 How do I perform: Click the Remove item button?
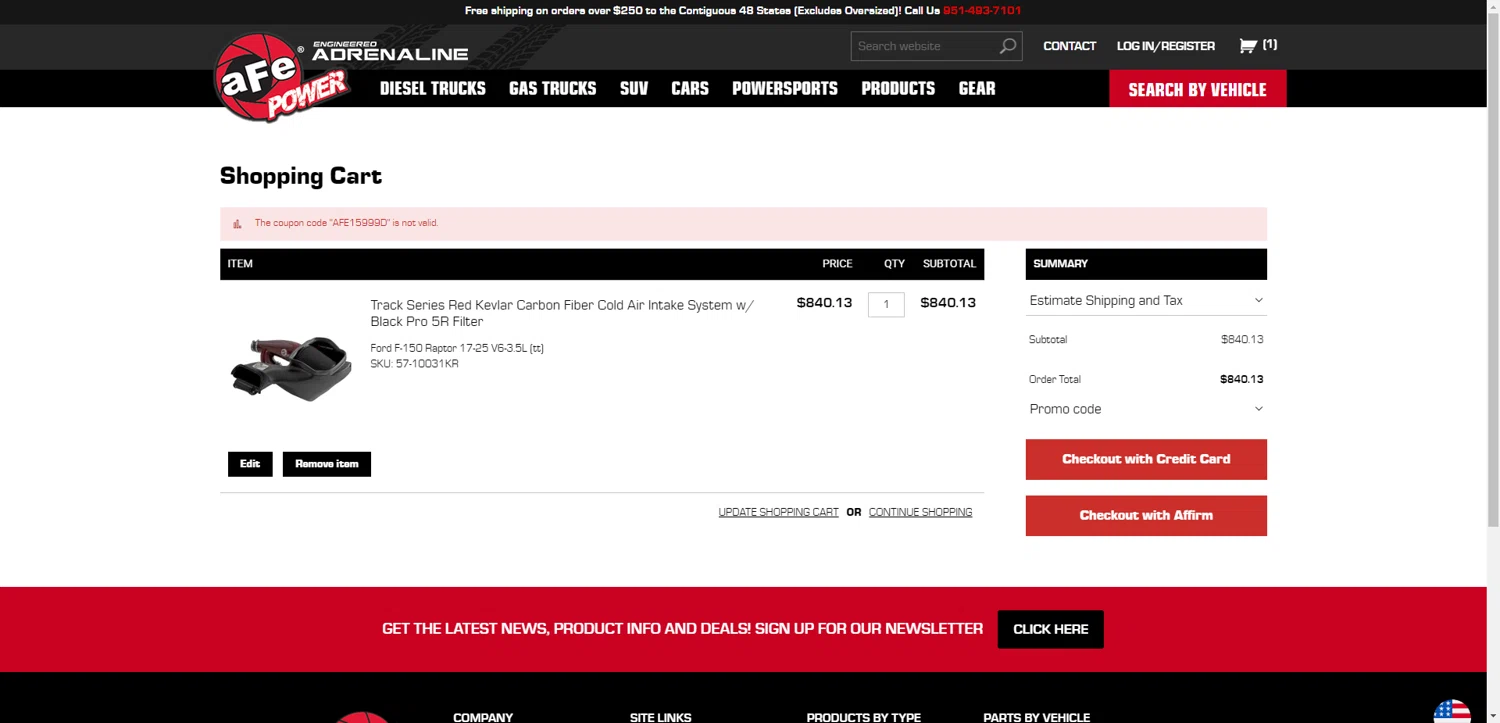point(327,464)
